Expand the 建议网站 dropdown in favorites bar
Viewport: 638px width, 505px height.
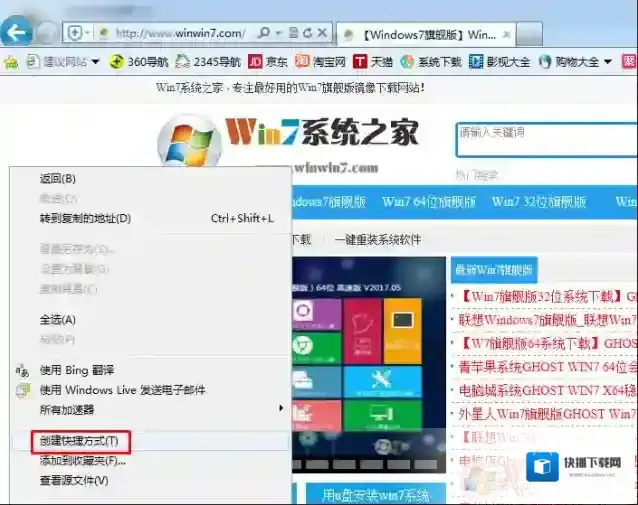pos(95,62)
